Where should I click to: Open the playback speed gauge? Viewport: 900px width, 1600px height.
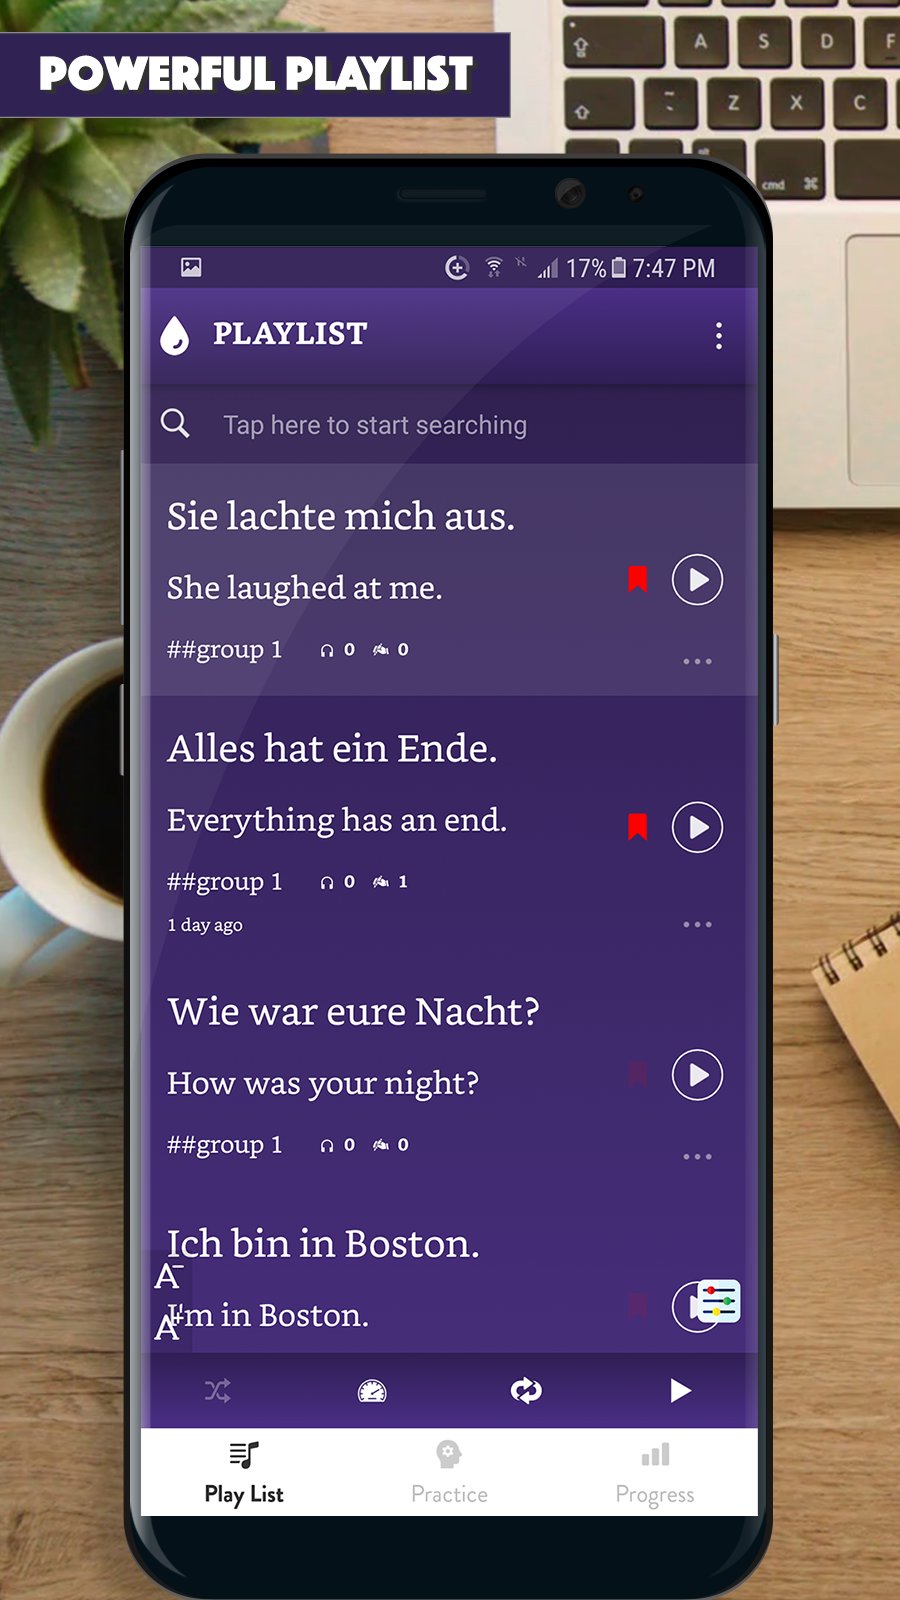click(372, 1390)
